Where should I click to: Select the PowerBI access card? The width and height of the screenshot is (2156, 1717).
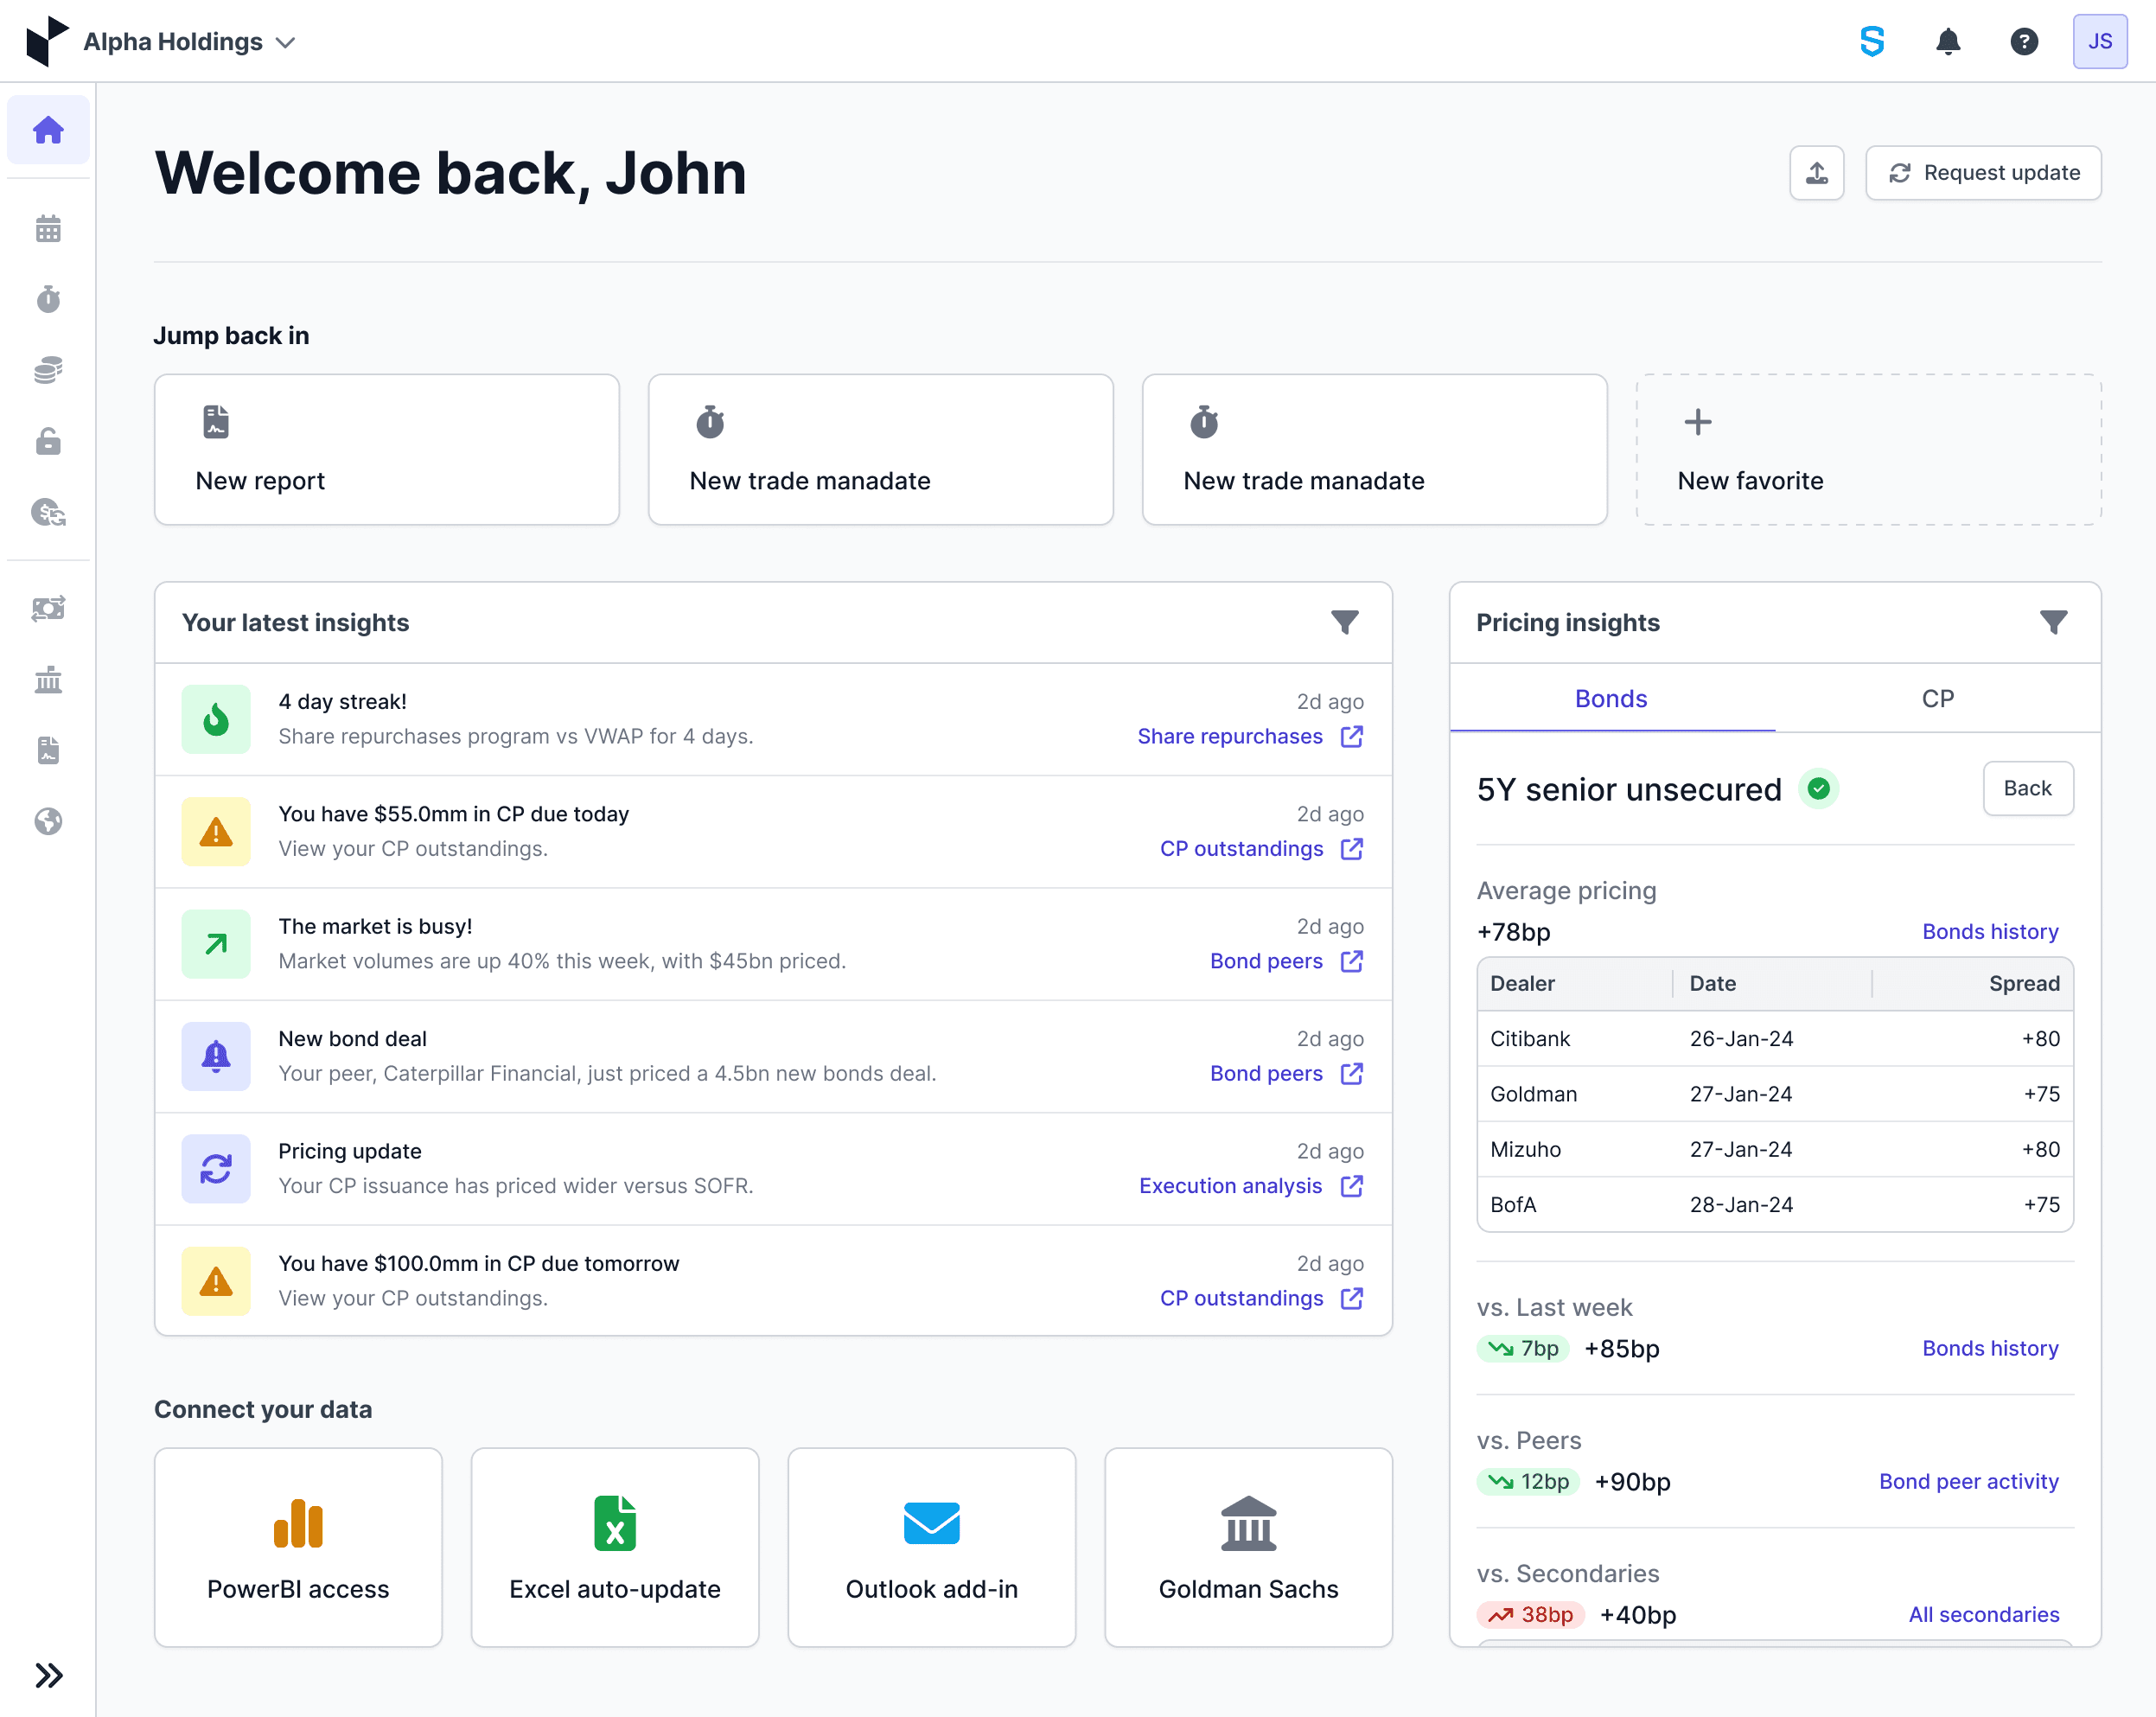[298, 1547]
